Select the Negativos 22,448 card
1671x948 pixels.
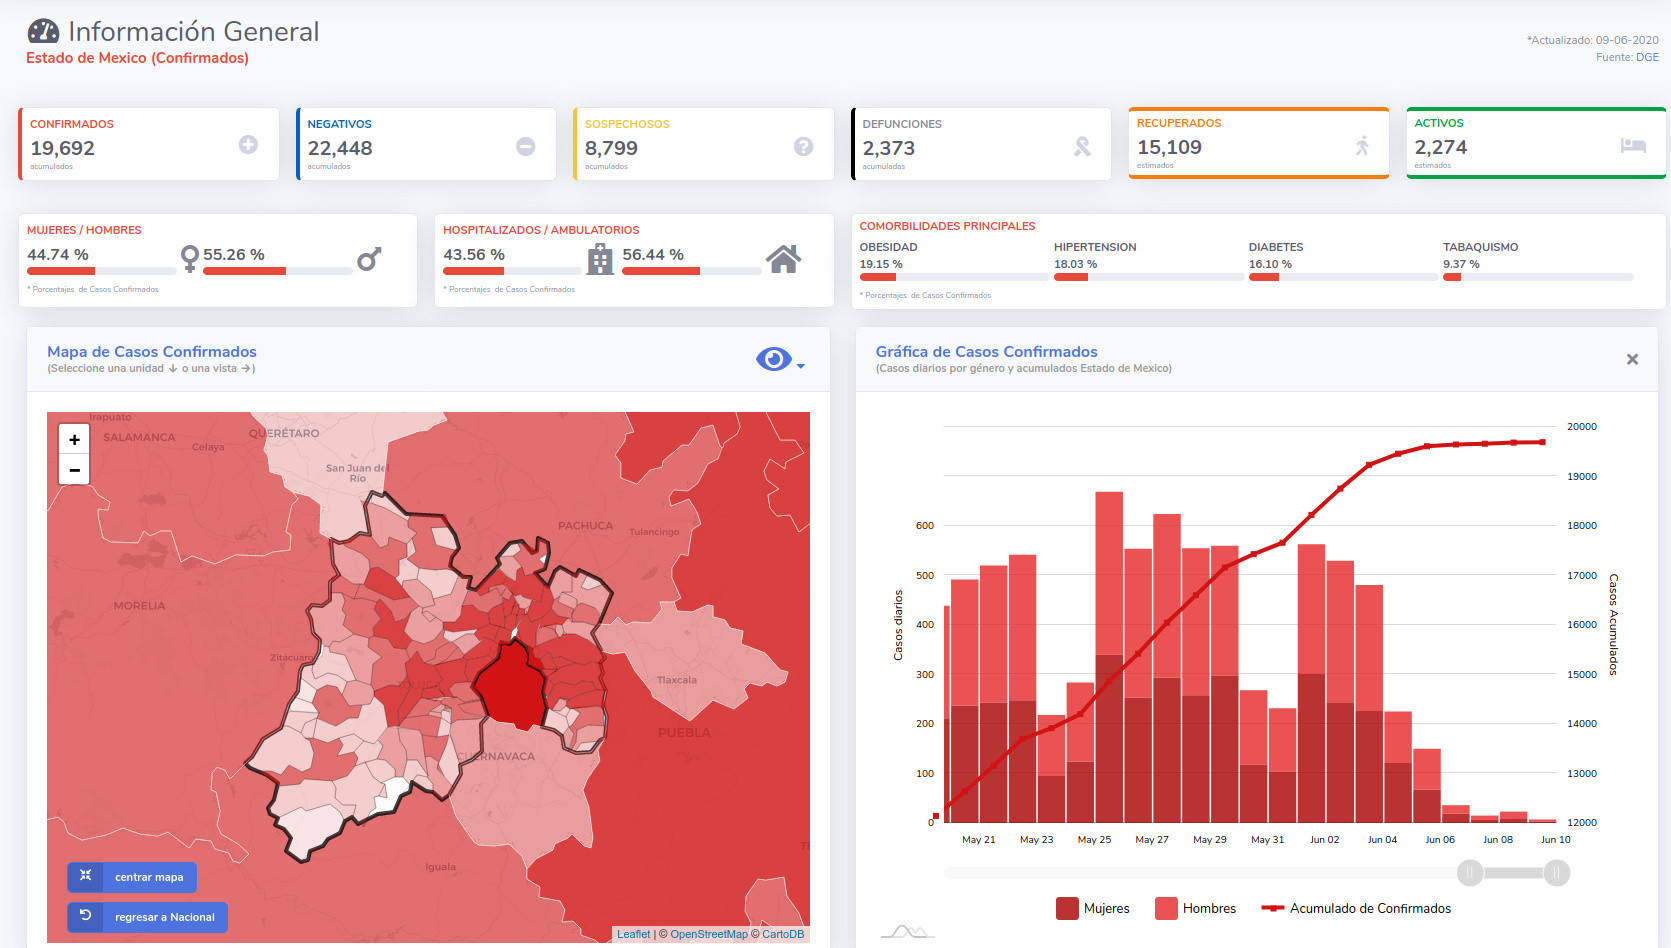click(426, 144)
